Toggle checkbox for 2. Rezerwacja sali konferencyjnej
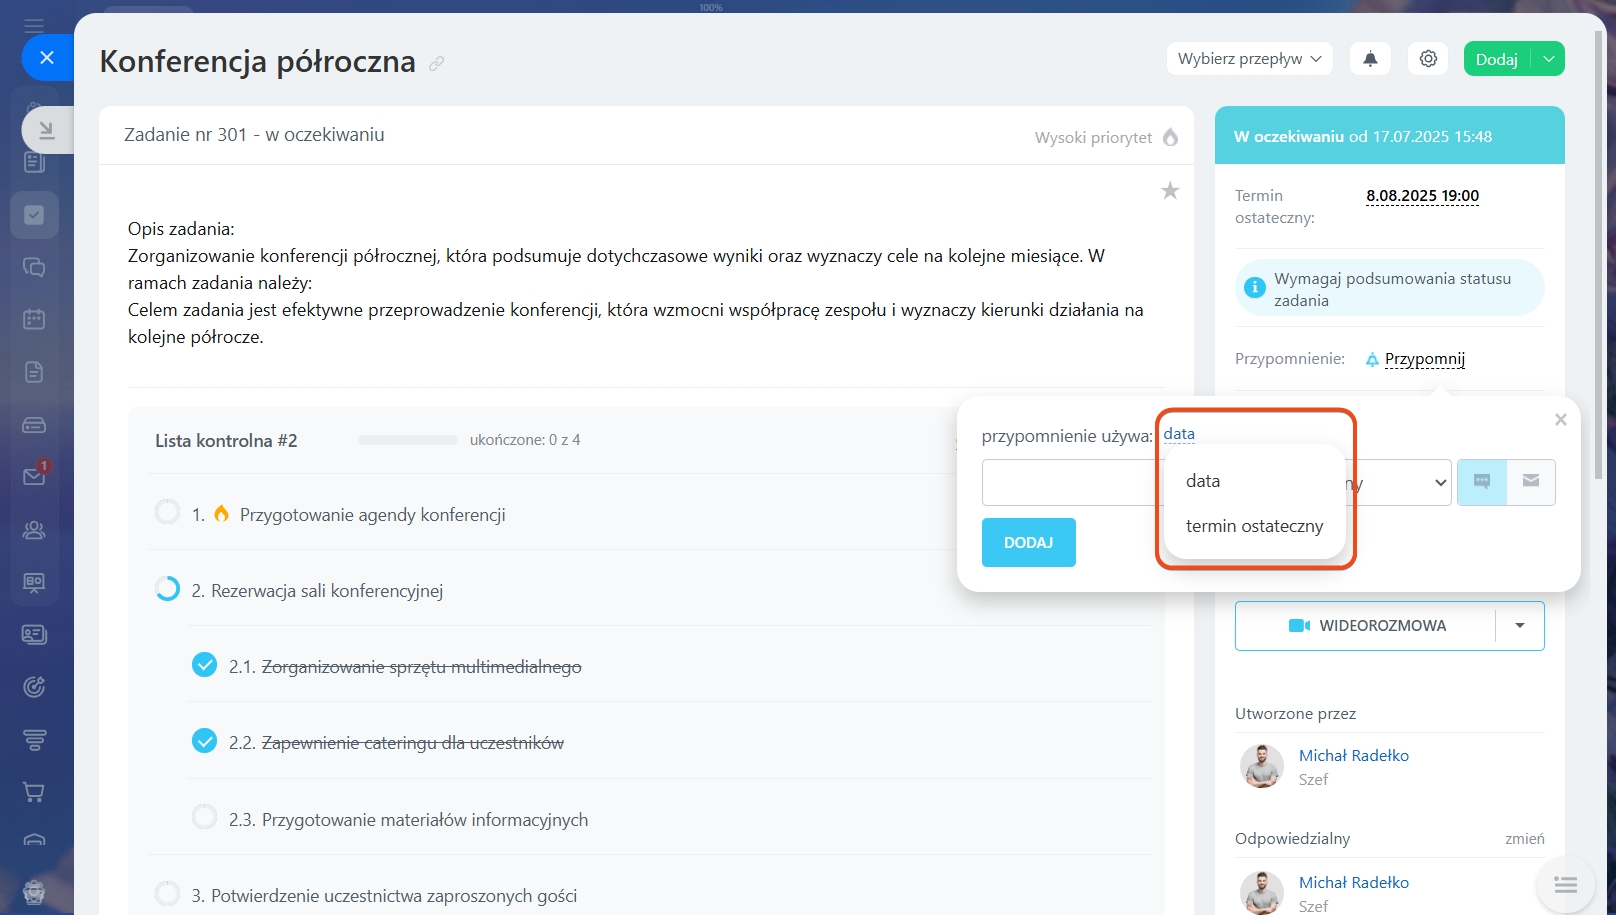Image resolution: width=1616 pixels, height=915 pixels. [167, 589]
